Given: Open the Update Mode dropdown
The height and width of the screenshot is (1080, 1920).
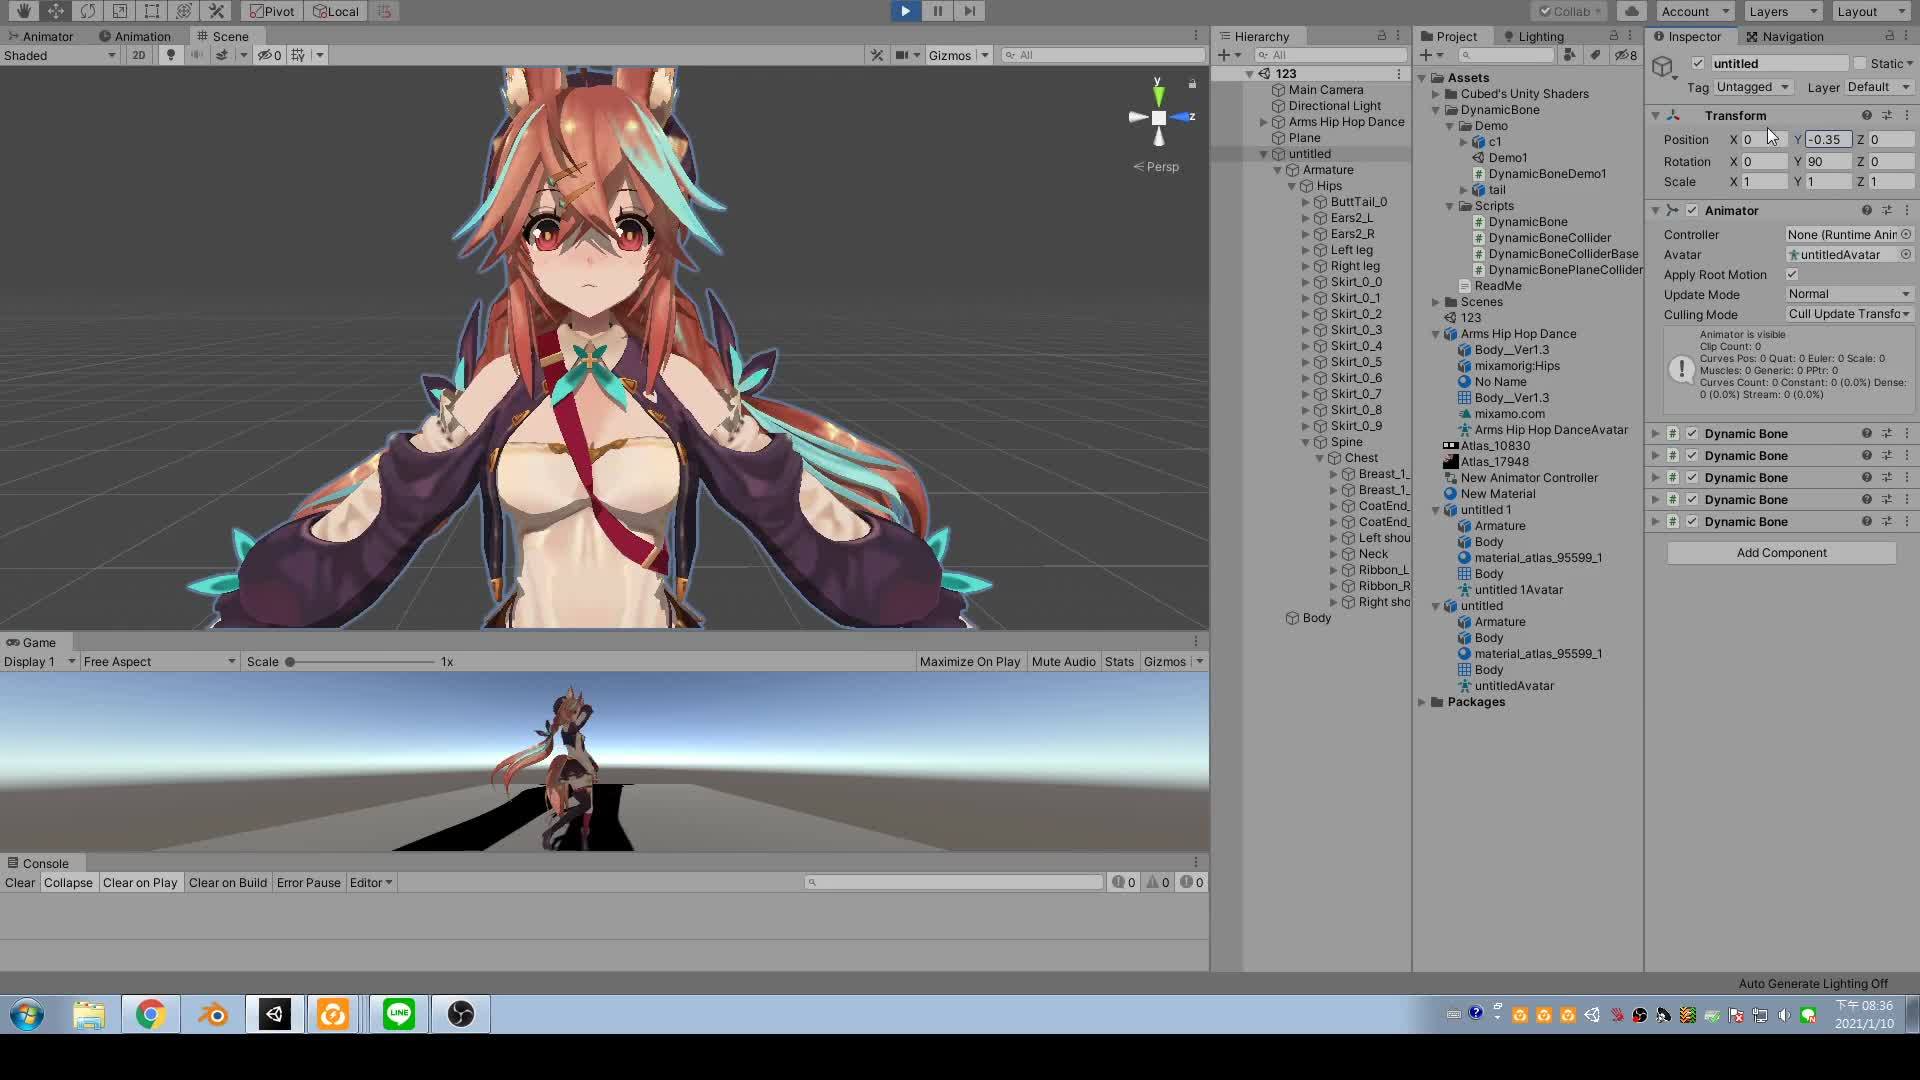Looking at the screenshot, I should pos(1850,294).
